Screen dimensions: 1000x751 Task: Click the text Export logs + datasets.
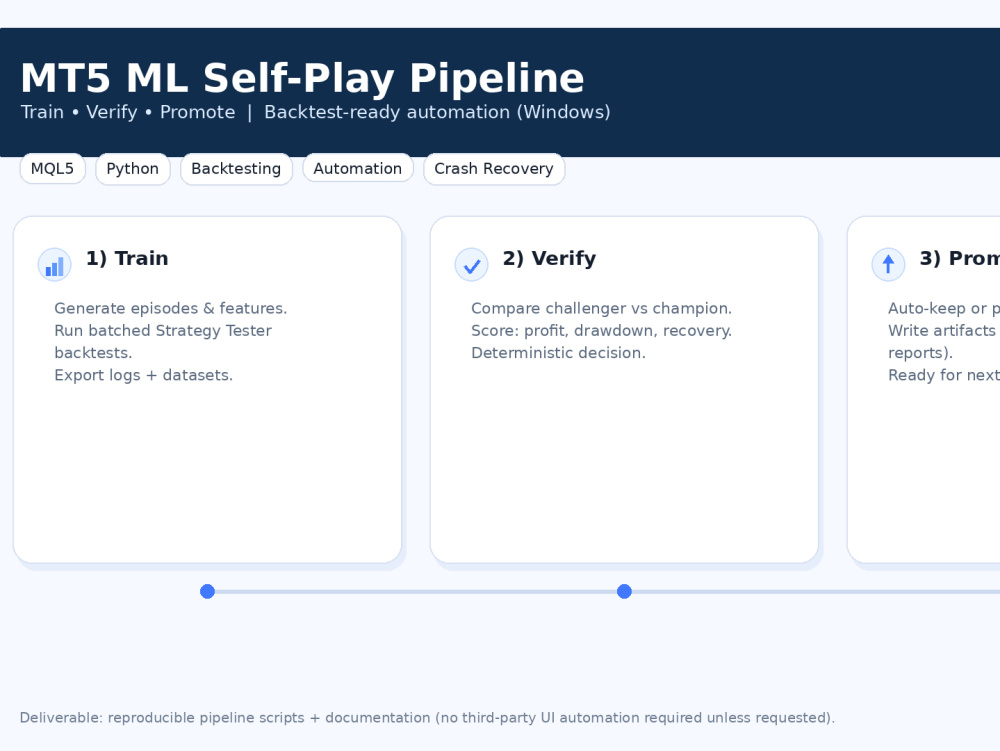coord(143,376)
